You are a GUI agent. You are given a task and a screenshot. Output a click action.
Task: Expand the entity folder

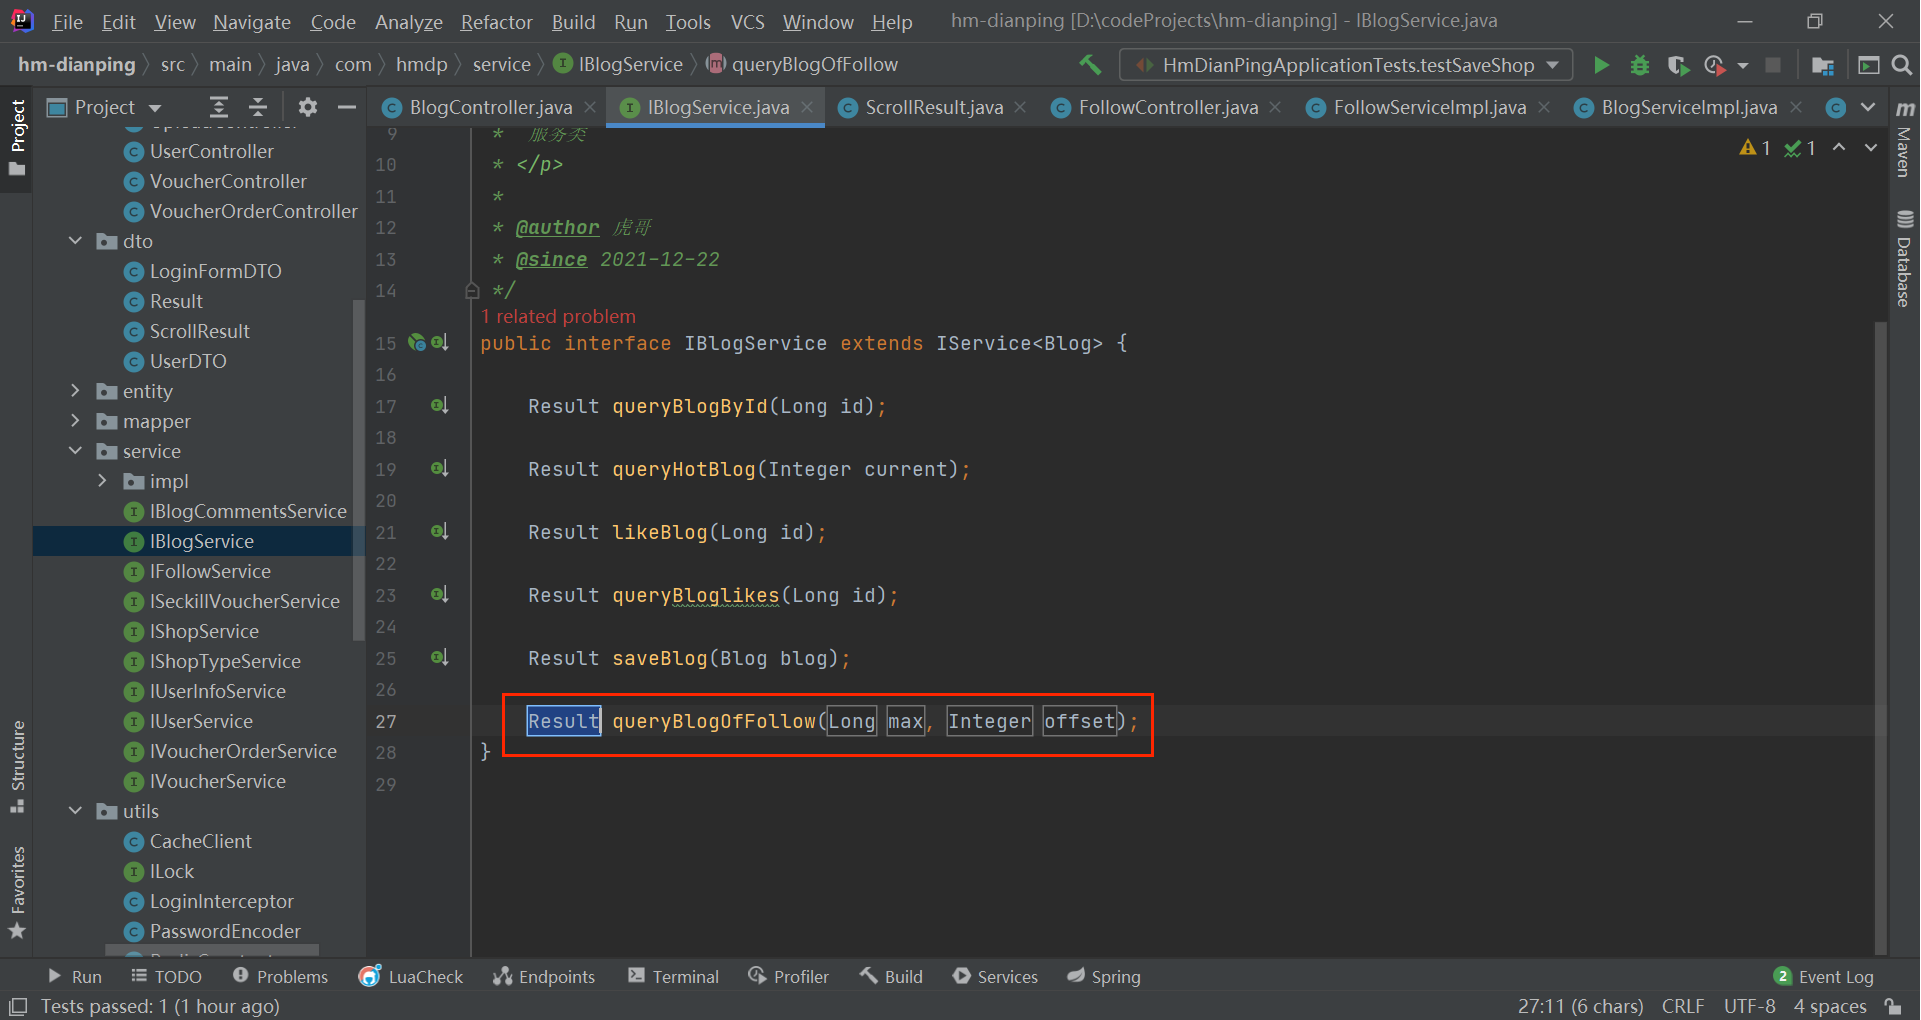(75, 391)
